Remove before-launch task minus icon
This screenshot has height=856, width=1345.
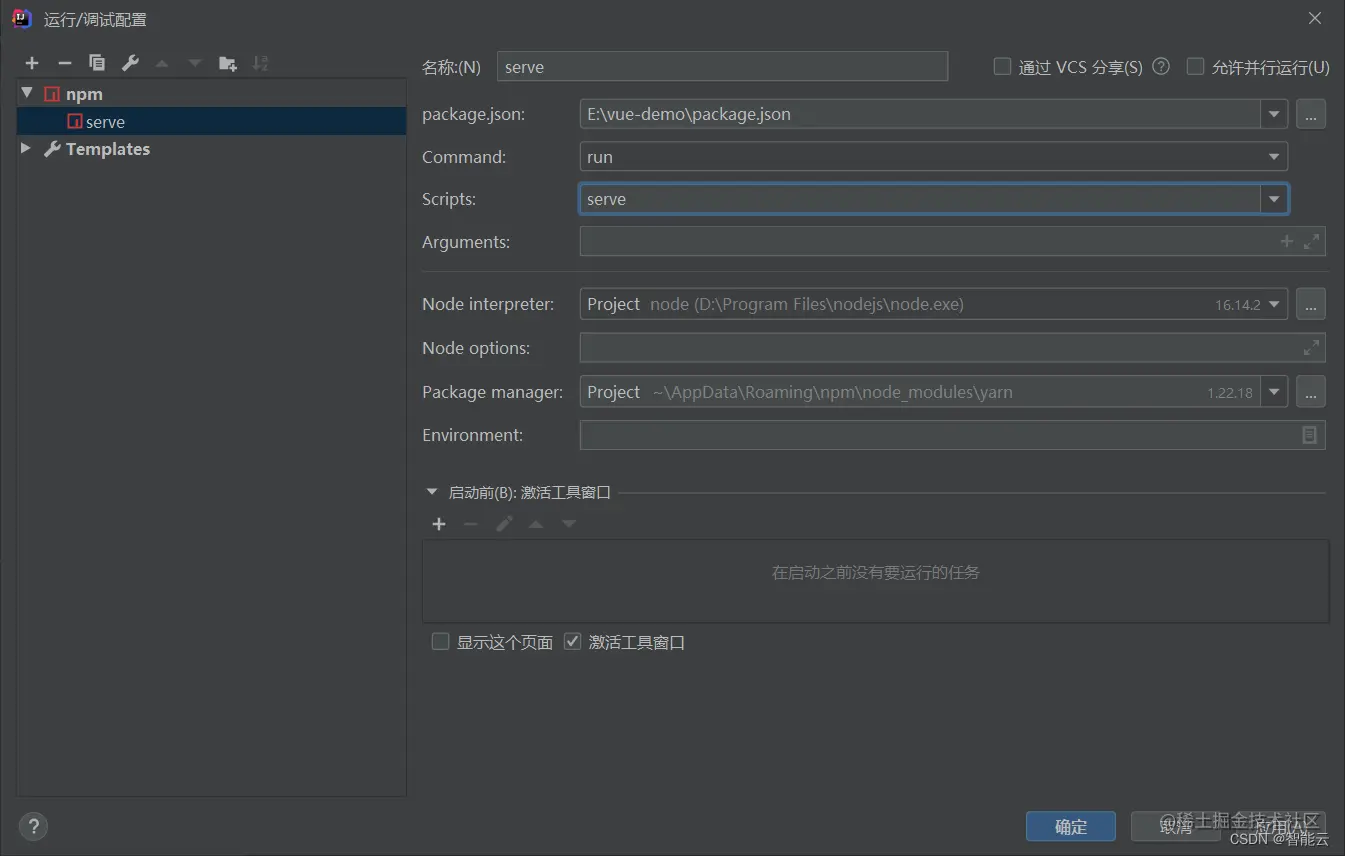[471, 524]
